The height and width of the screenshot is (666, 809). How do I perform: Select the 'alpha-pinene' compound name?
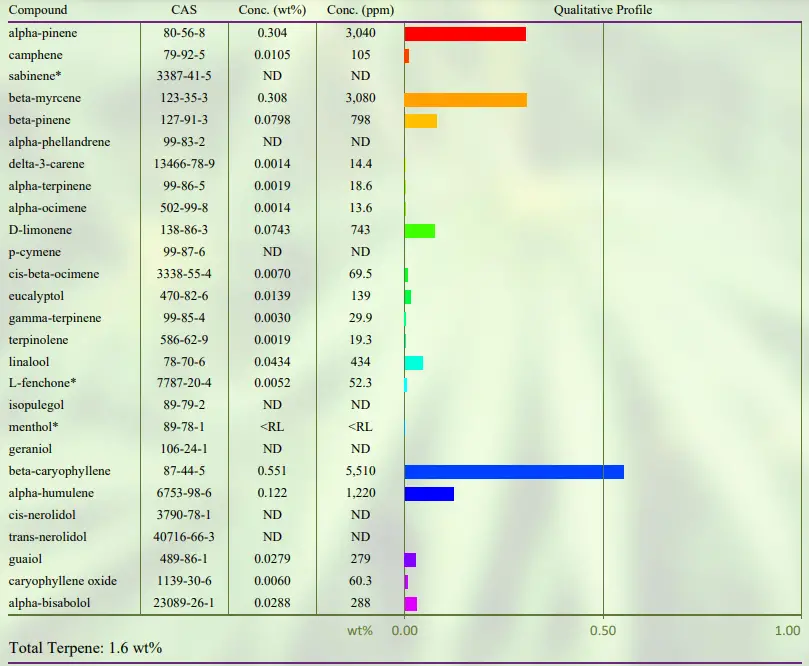(x=43, y=33)
